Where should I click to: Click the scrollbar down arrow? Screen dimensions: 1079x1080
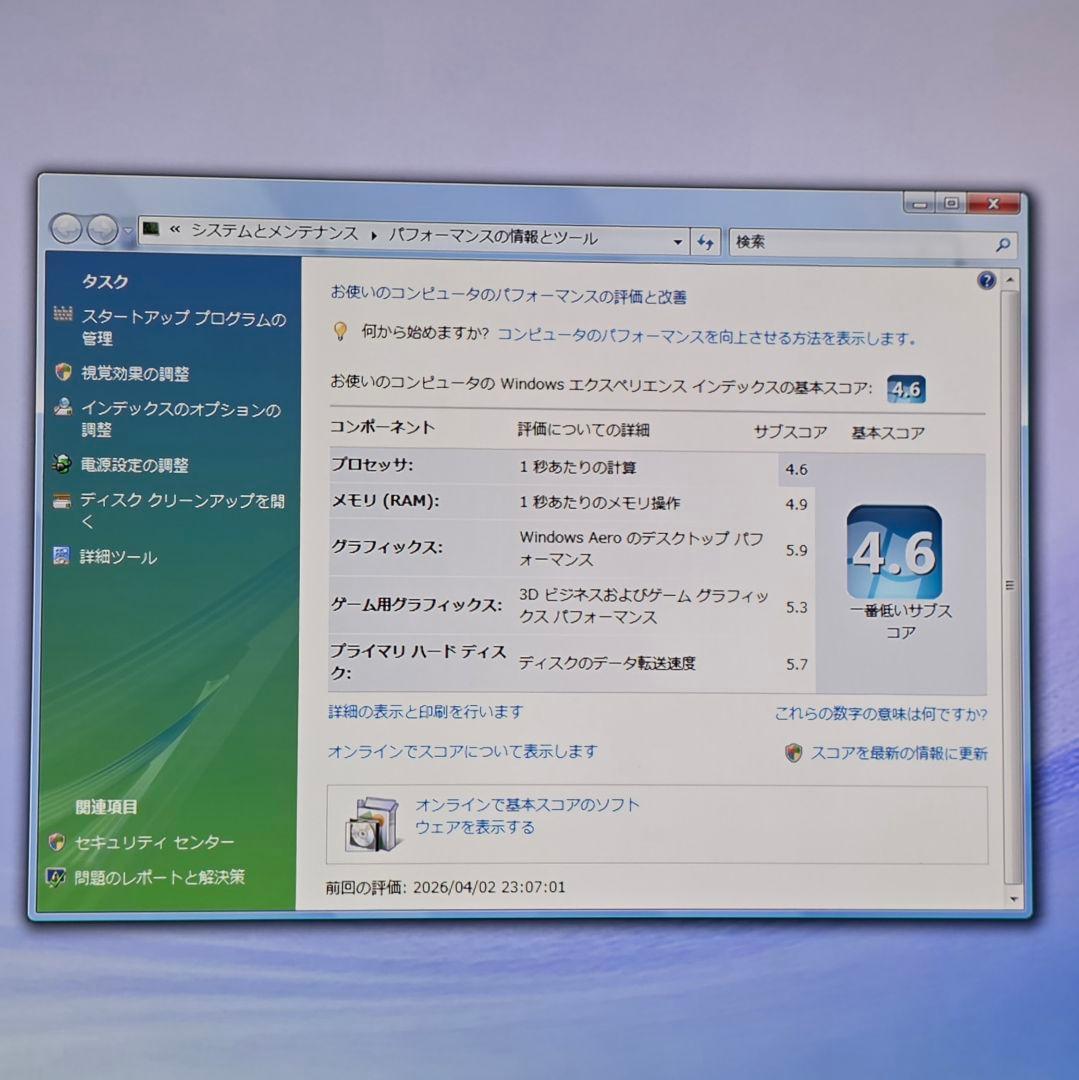[x=1013, y=898]
